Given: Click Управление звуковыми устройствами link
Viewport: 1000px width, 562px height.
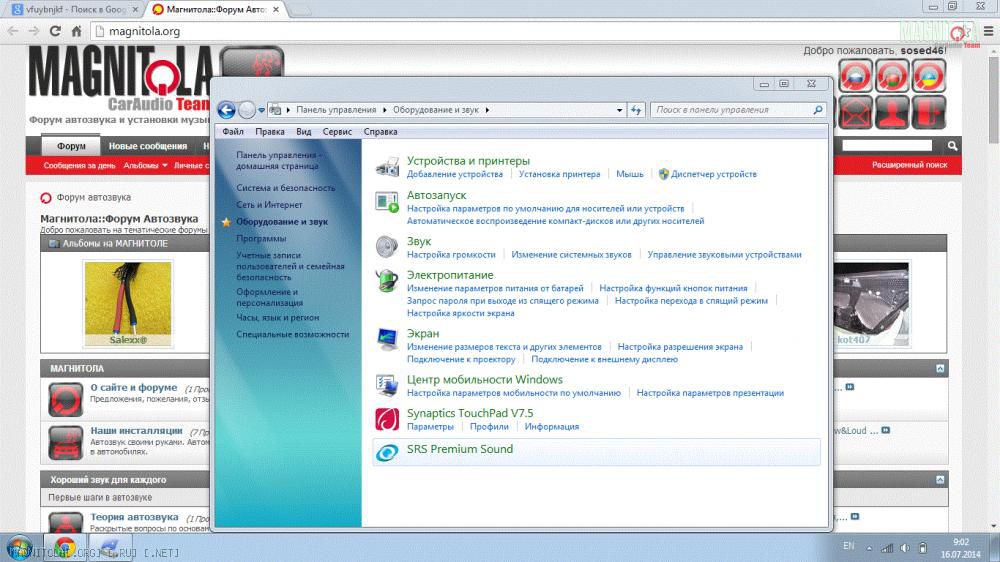Looking at the screenshot, I should click(724, 255).
